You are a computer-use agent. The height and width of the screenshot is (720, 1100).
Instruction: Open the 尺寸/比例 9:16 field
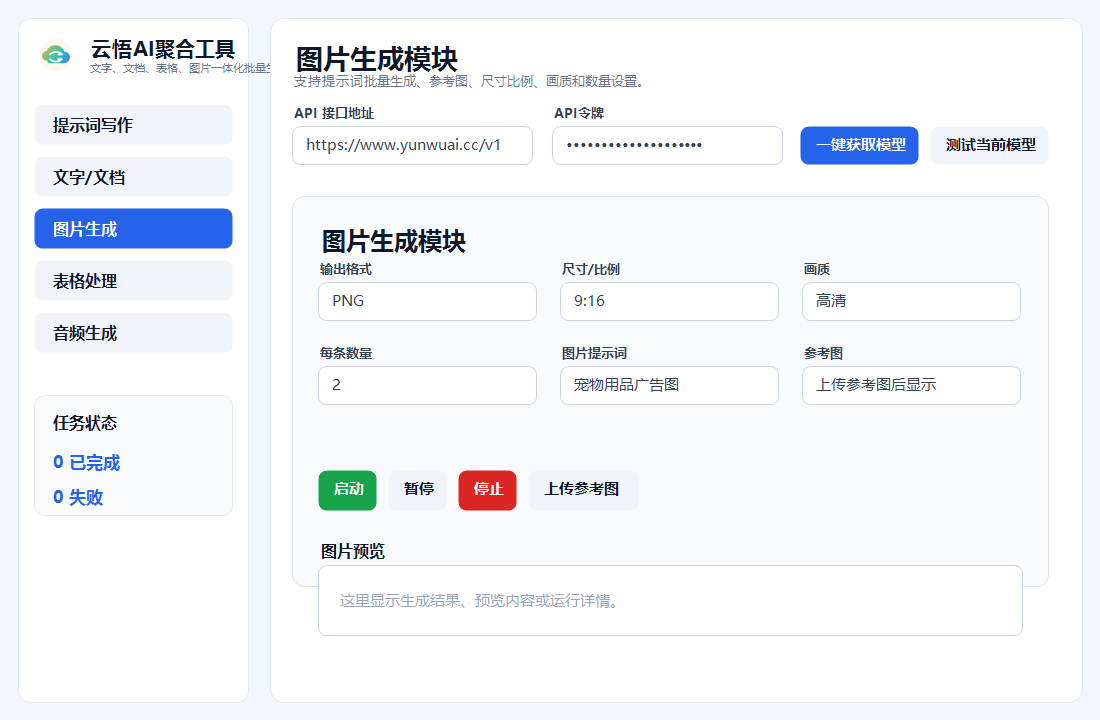669,301
